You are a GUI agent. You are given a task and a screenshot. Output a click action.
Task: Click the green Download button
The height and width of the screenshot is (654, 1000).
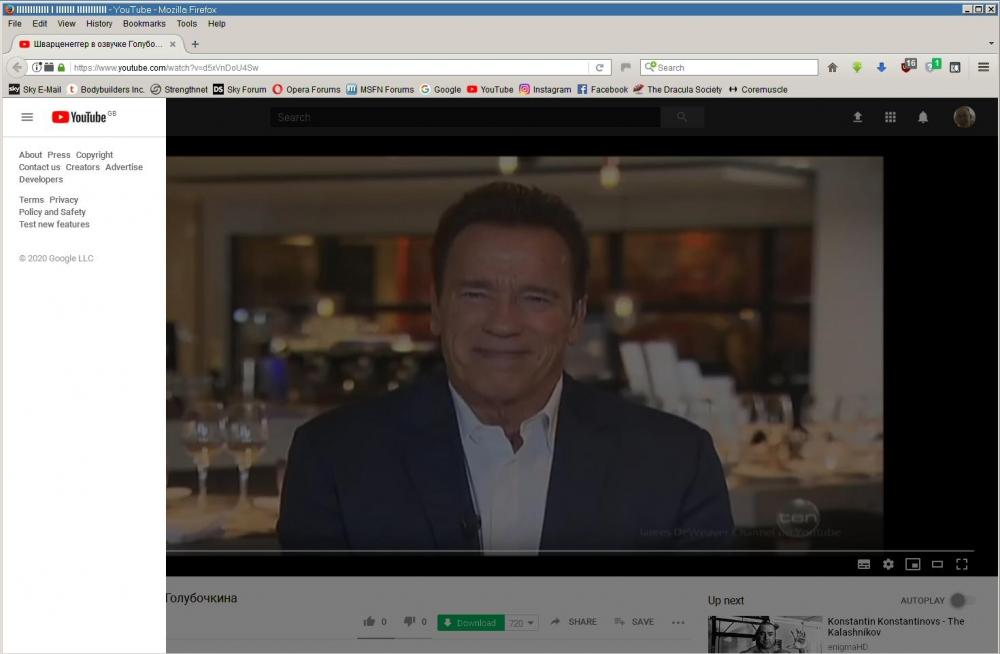coord(470,622)
